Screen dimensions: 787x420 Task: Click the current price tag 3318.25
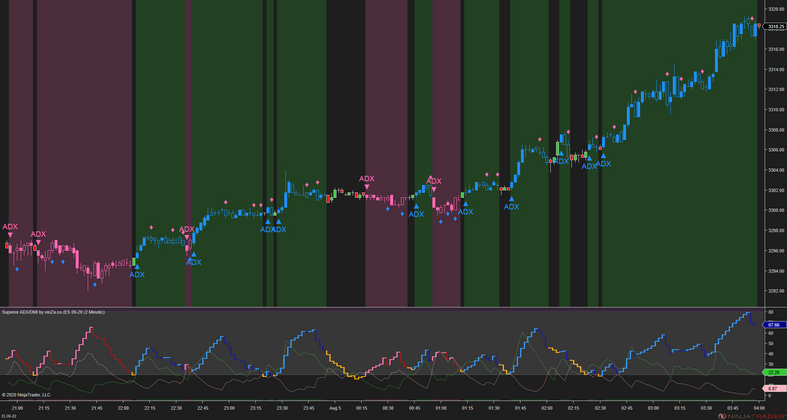pyautogui.click(x=775, y=27)
